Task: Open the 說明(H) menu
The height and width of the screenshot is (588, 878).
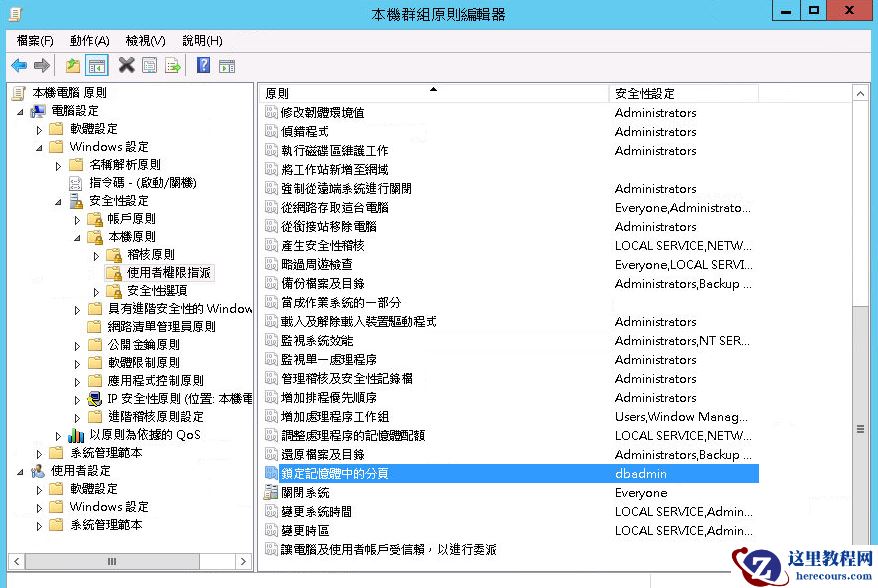Action: pos(202,41)
